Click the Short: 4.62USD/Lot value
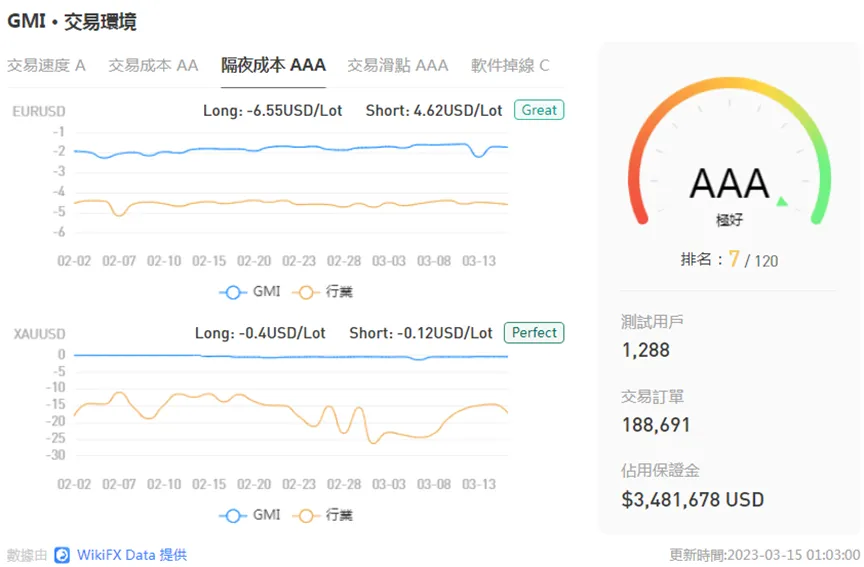The width and height of the screenshot is (864, 567). click(x=434, y=111)
